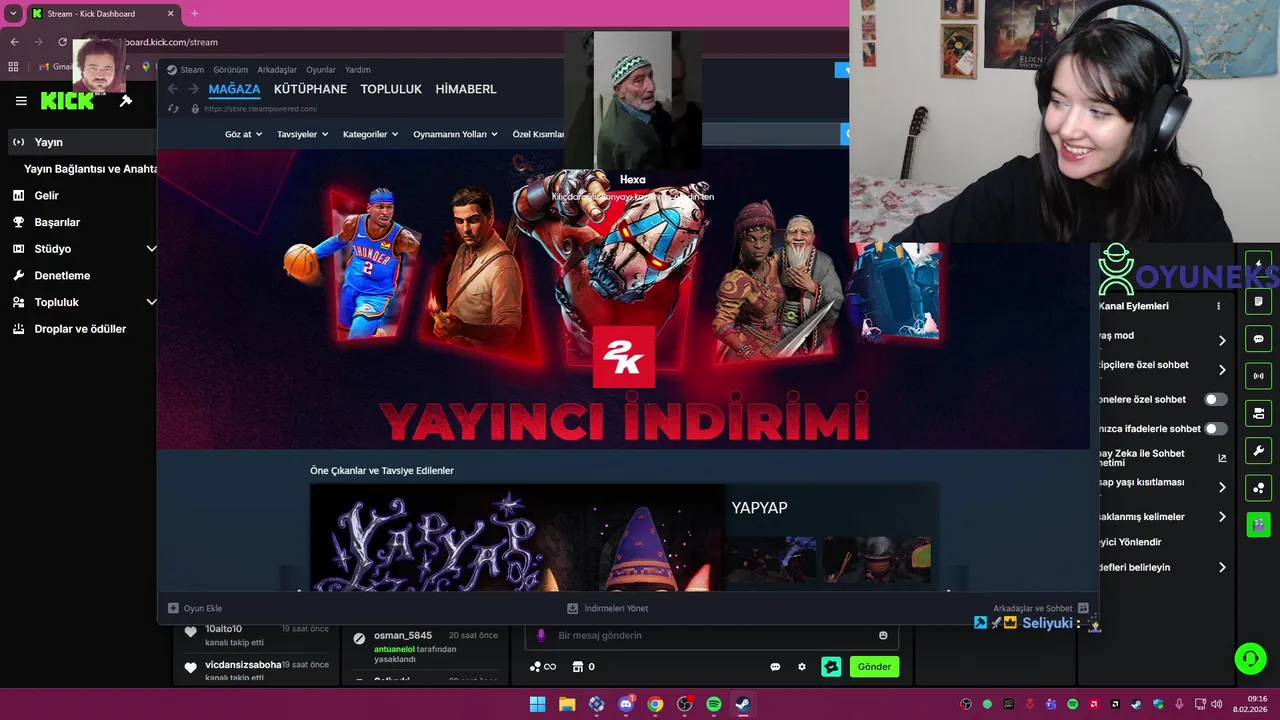
Task: Toggle abonelere özel sohbet switch
Action: click(x=1215, y=399)
